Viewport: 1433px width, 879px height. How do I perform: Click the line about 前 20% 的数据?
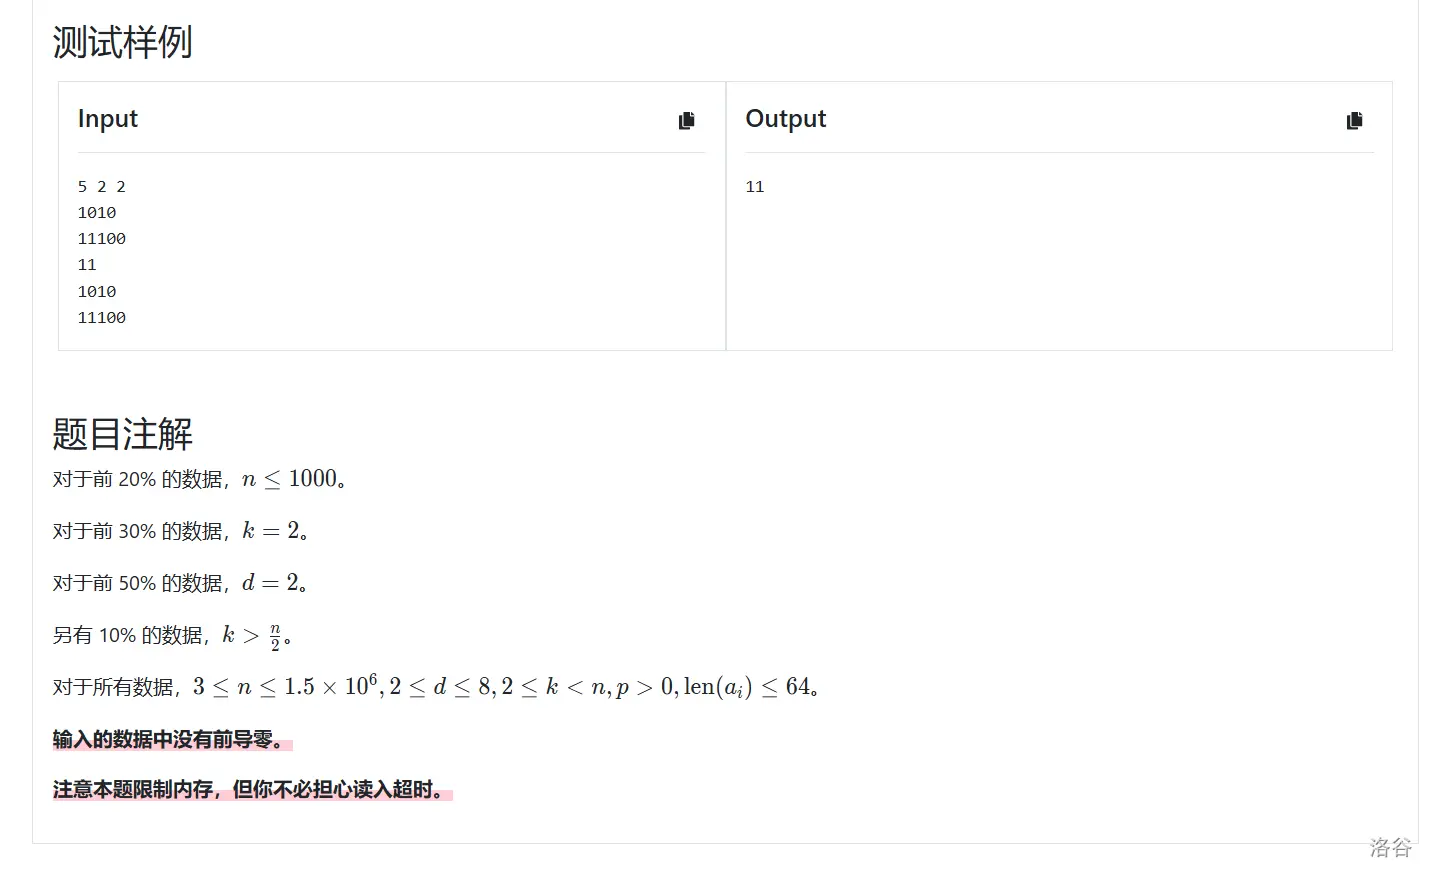tap(200, 479)
